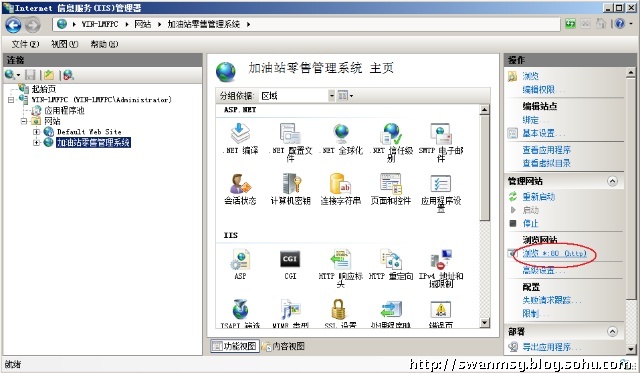Open the 错误页 icon
This screenshot has width=640, height=373.
[441, 309]
